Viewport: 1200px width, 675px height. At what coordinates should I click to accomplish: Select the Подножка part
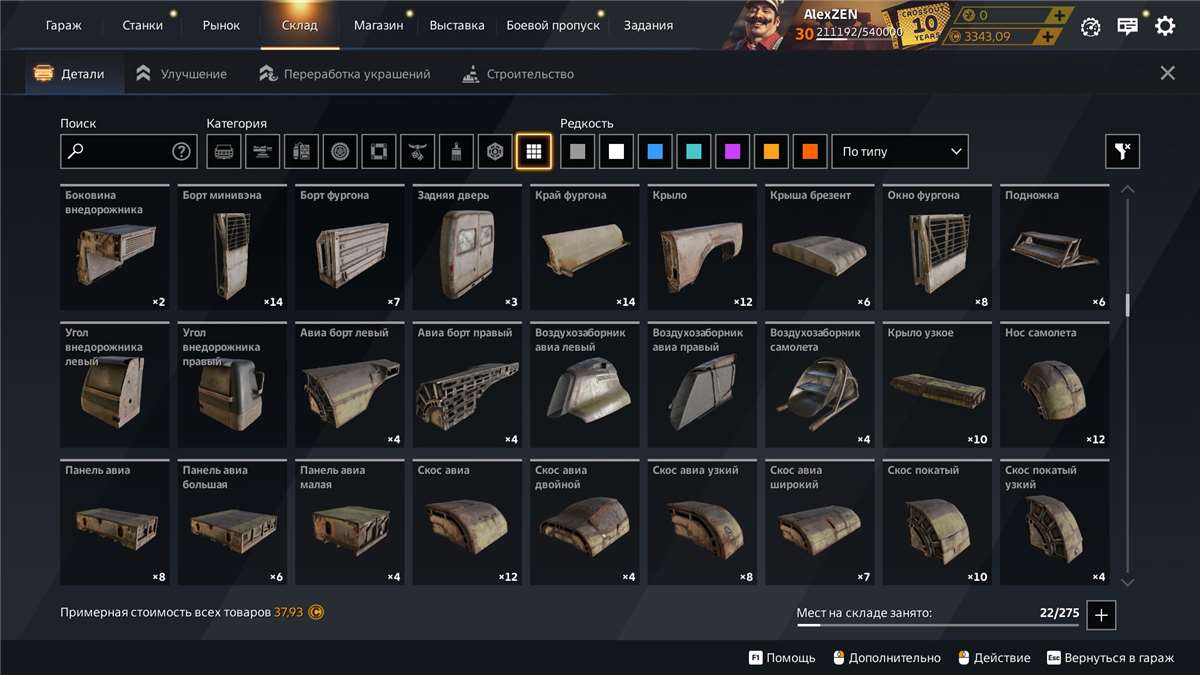pos(1055,247)
